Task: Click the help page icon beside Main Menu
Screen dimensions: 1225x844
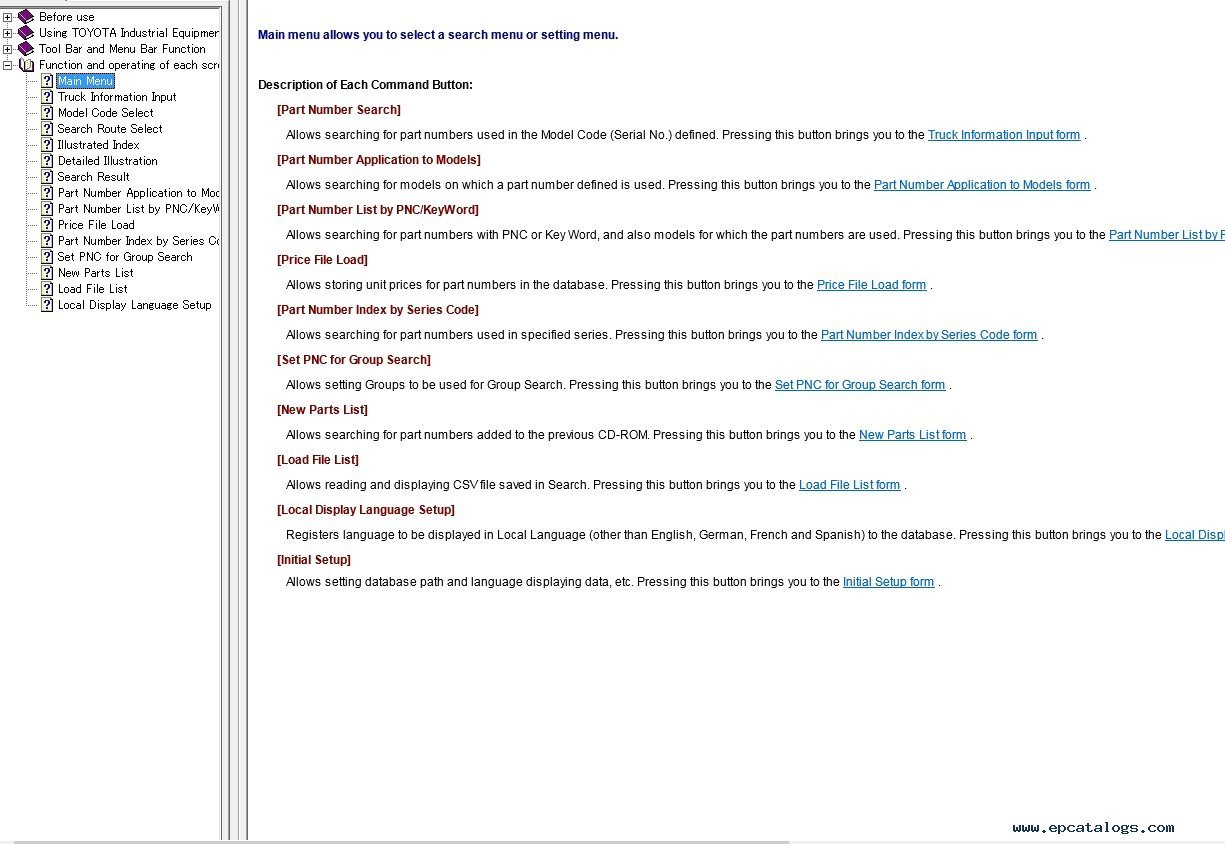Action: pos(47,81)
